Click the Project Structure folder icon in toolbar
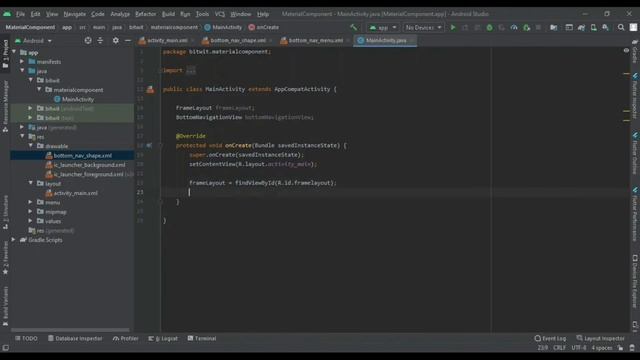The image size is (640, 360). tap(553, 27)
